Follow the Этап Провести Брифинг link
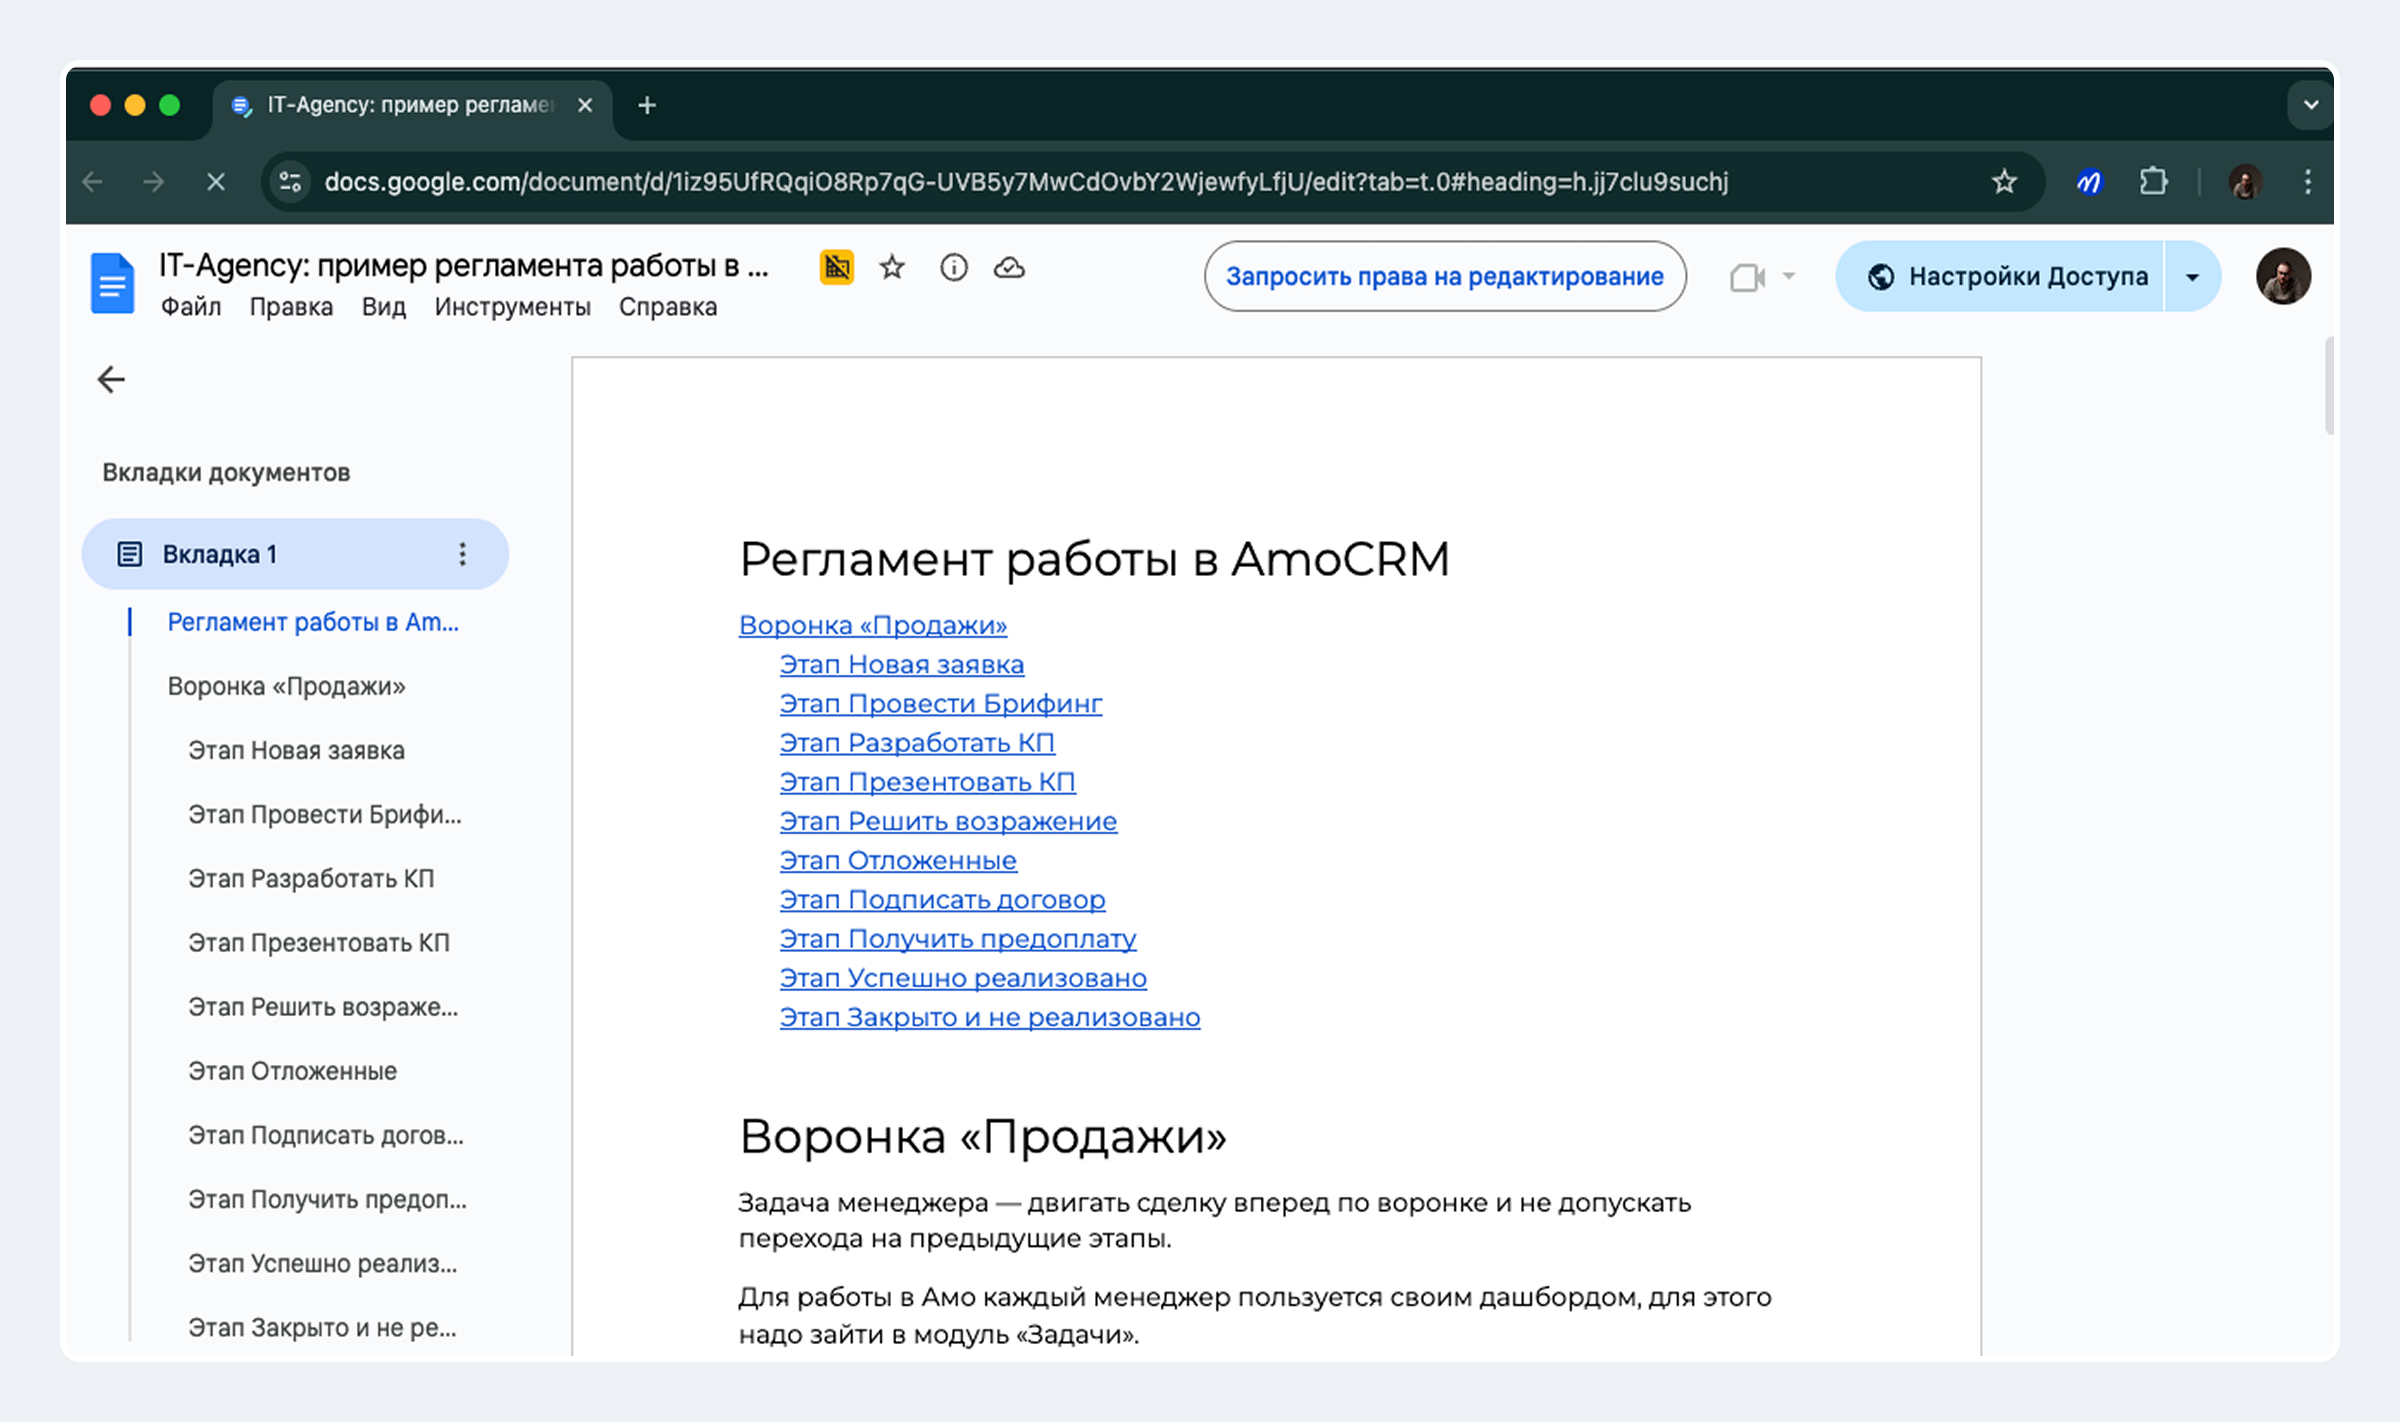 pyautogui.click(x=941, y=703)
